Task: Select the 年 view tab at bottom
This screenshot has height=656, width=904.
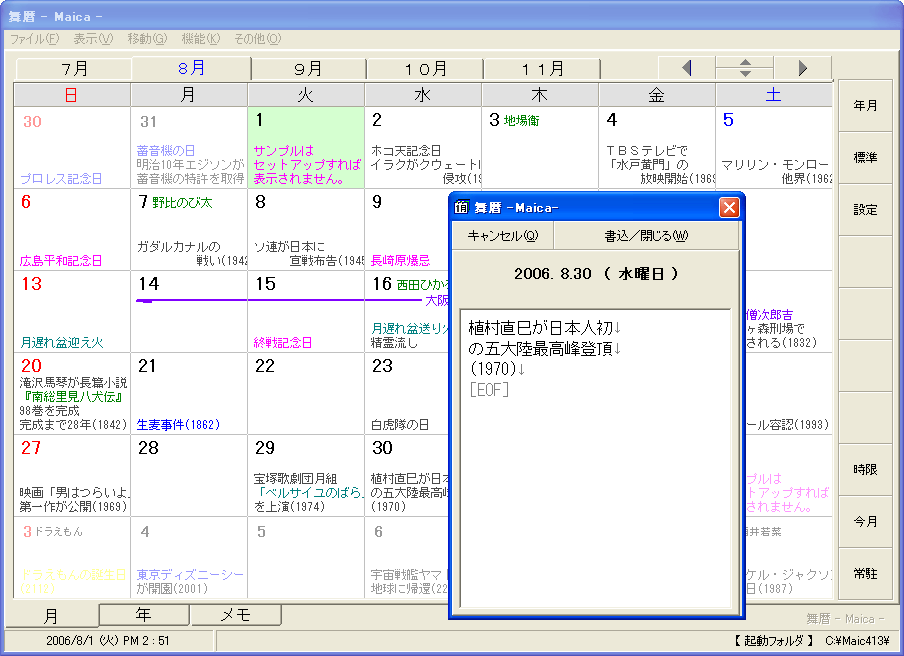Action: [144, 614]
